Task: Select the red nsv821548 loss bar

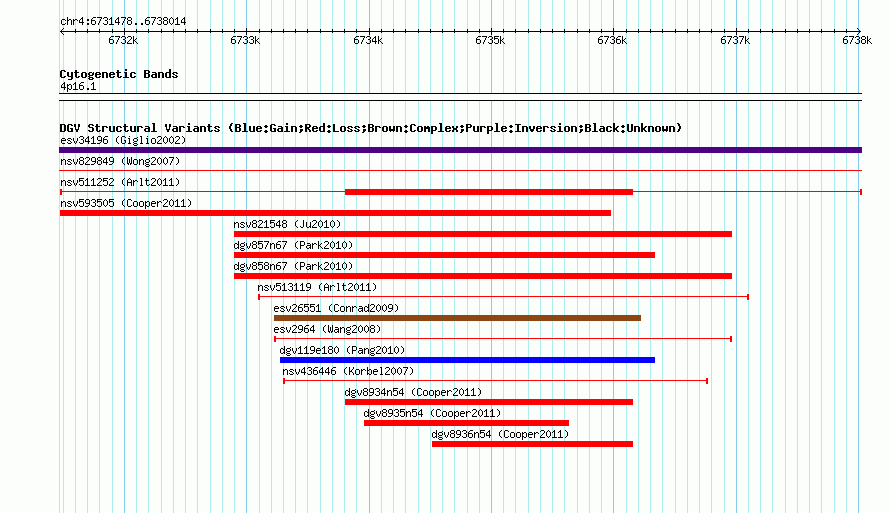Action: click(483, 234)
